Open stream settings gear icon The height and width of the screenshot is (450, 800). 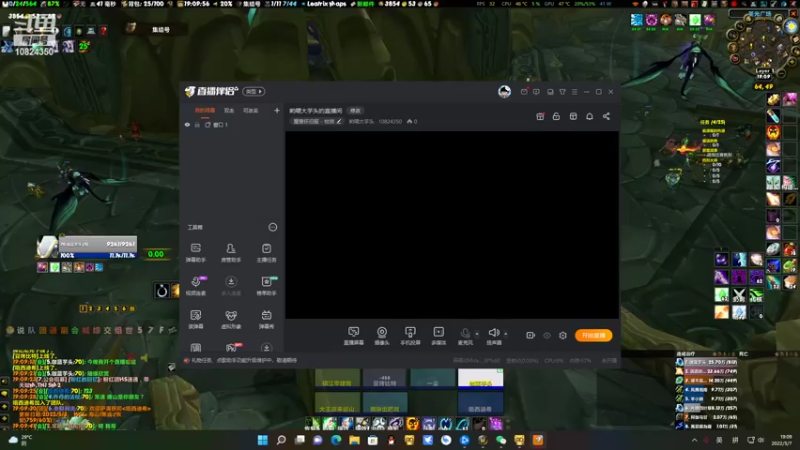coord(563,335)
